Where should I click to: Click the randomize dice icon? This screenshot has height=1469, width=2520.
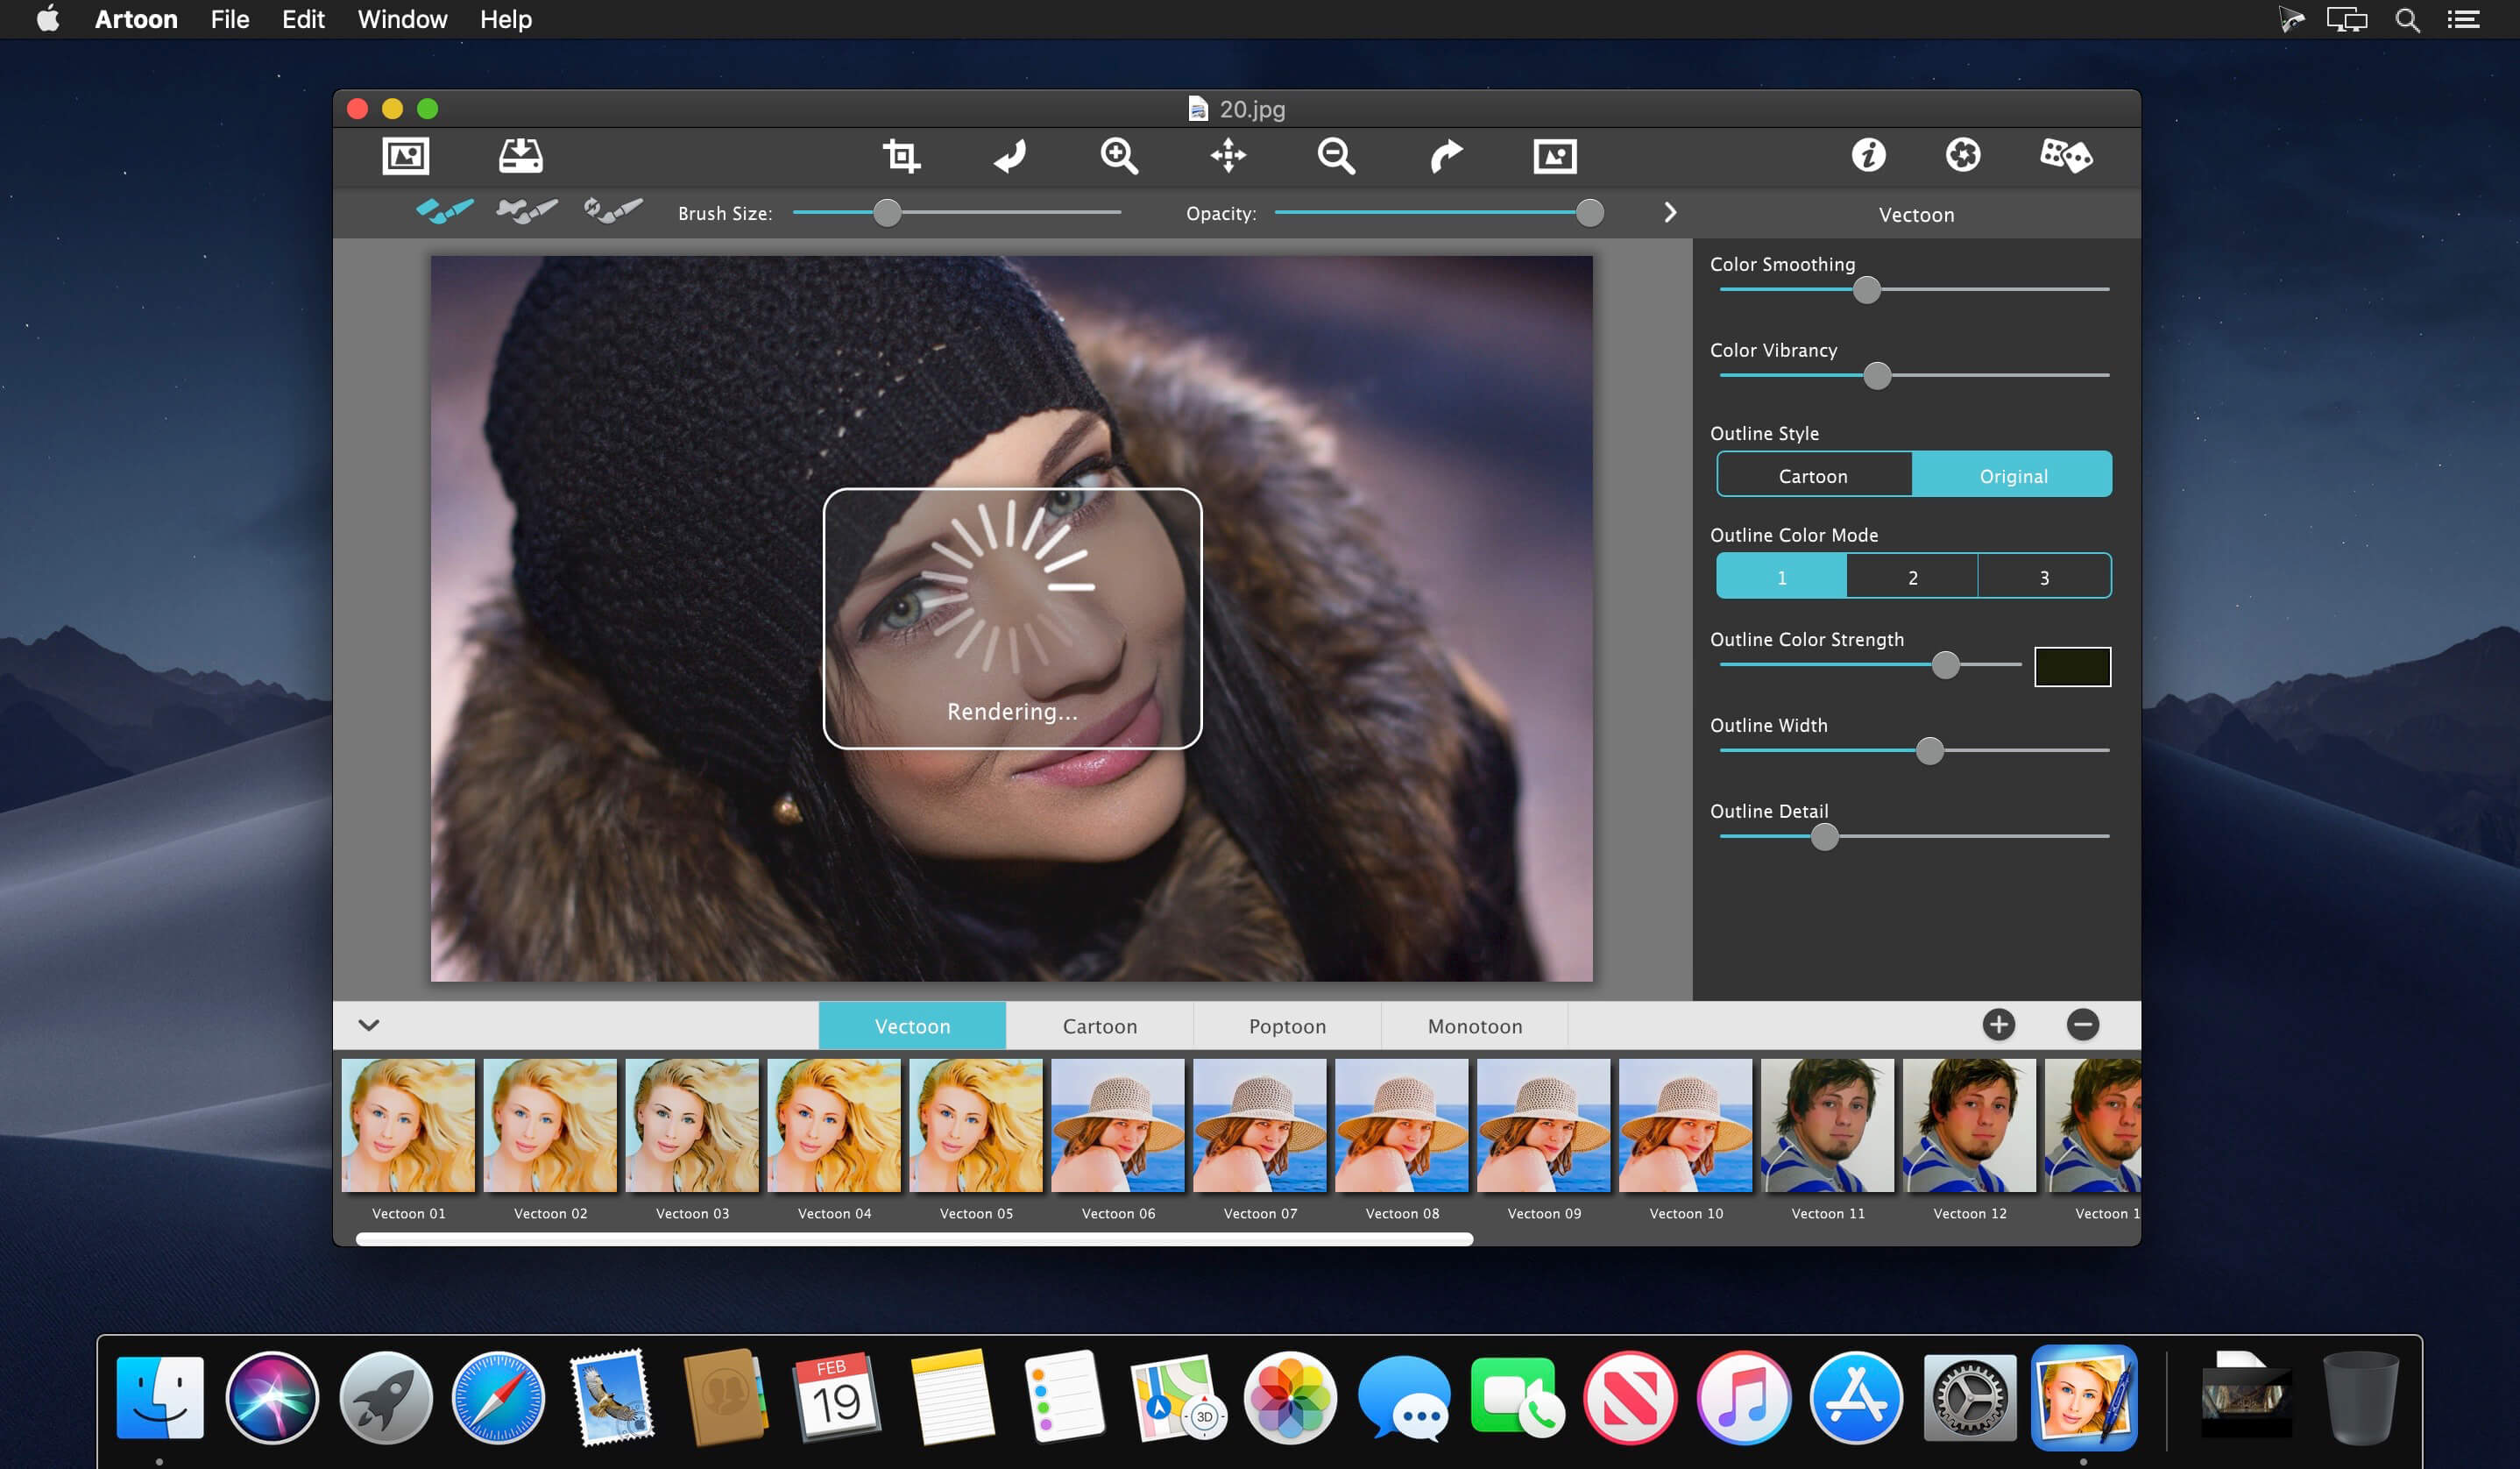point(2065,156)
